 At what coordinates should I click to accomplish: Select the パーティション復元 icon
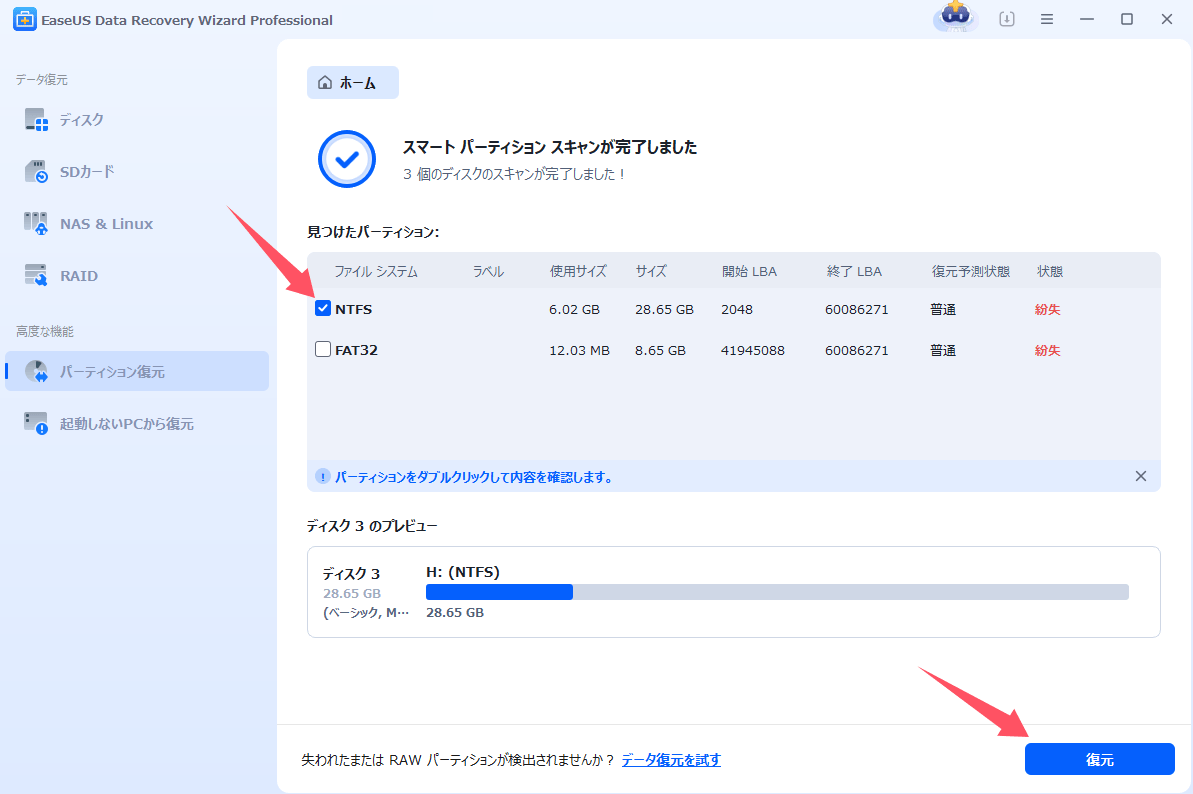[x=37, y=372]
